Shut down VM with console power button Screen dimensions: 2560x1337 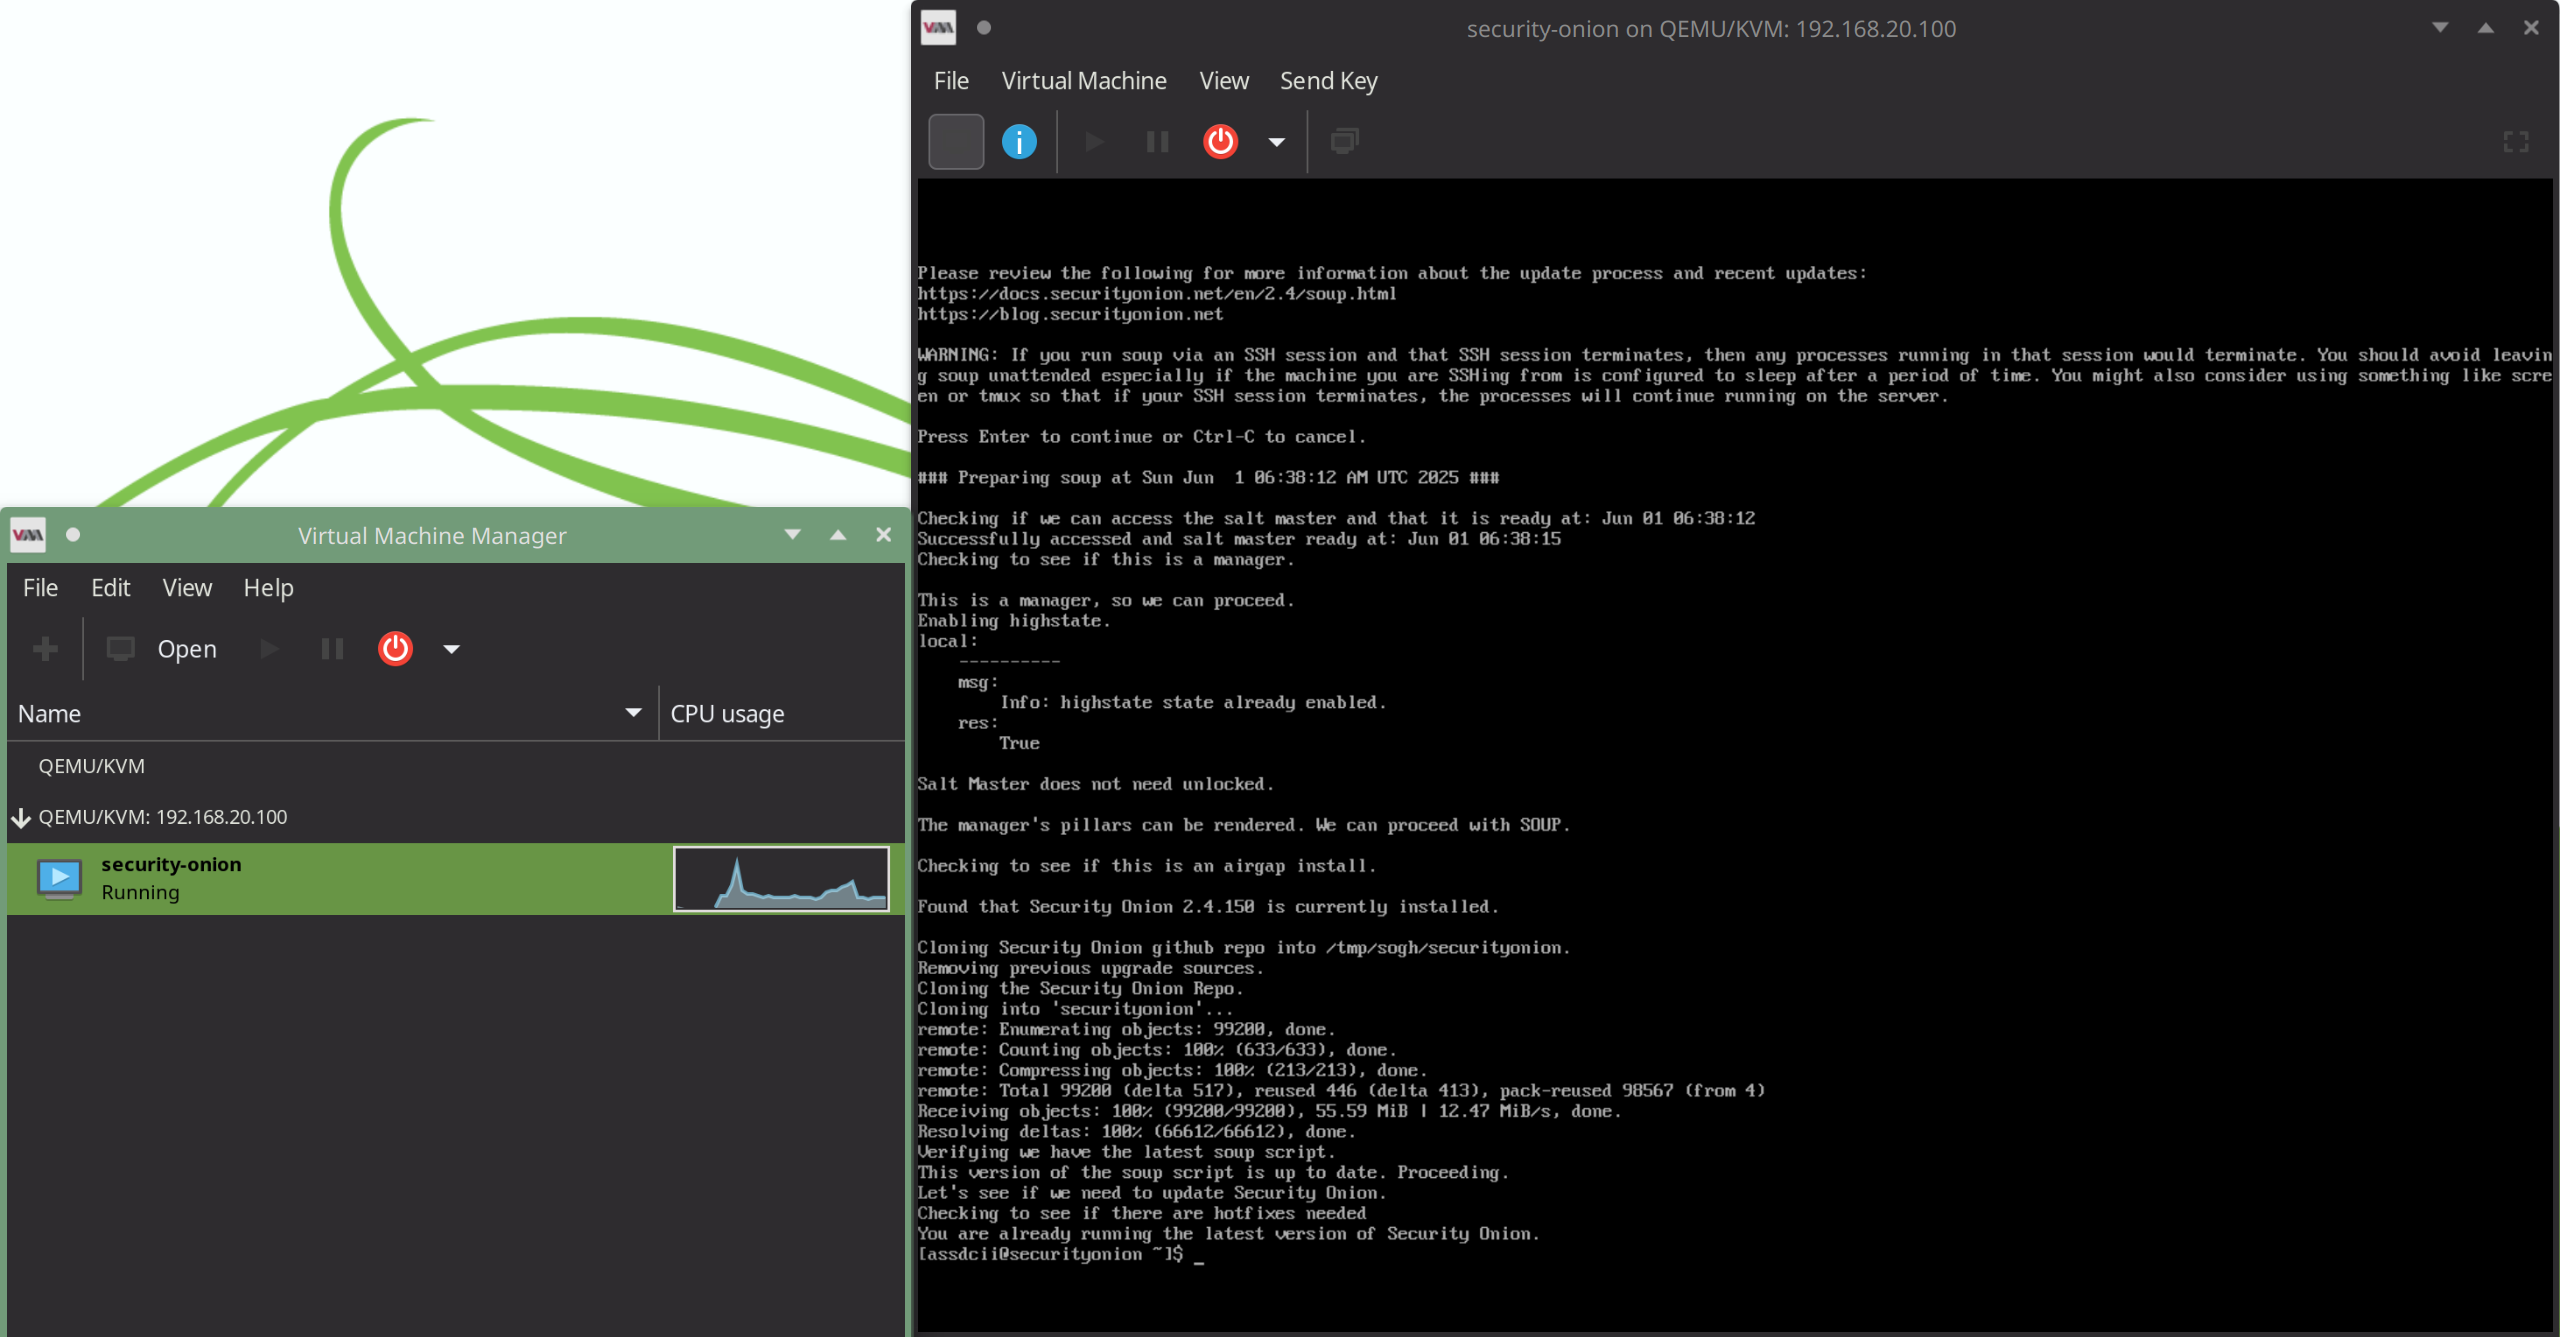point(1220,142)
